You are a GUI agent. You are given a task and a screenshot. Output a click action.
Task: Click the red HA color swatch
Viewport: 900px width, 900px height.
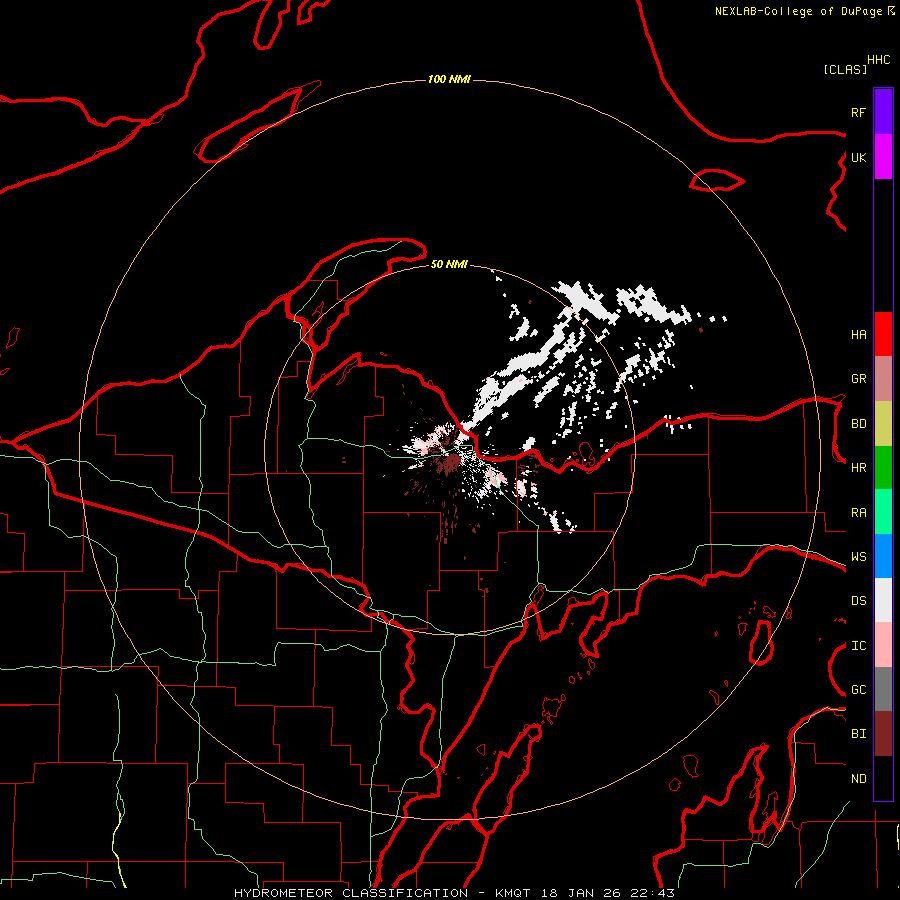pyautogui.click(x=883, y=334)
